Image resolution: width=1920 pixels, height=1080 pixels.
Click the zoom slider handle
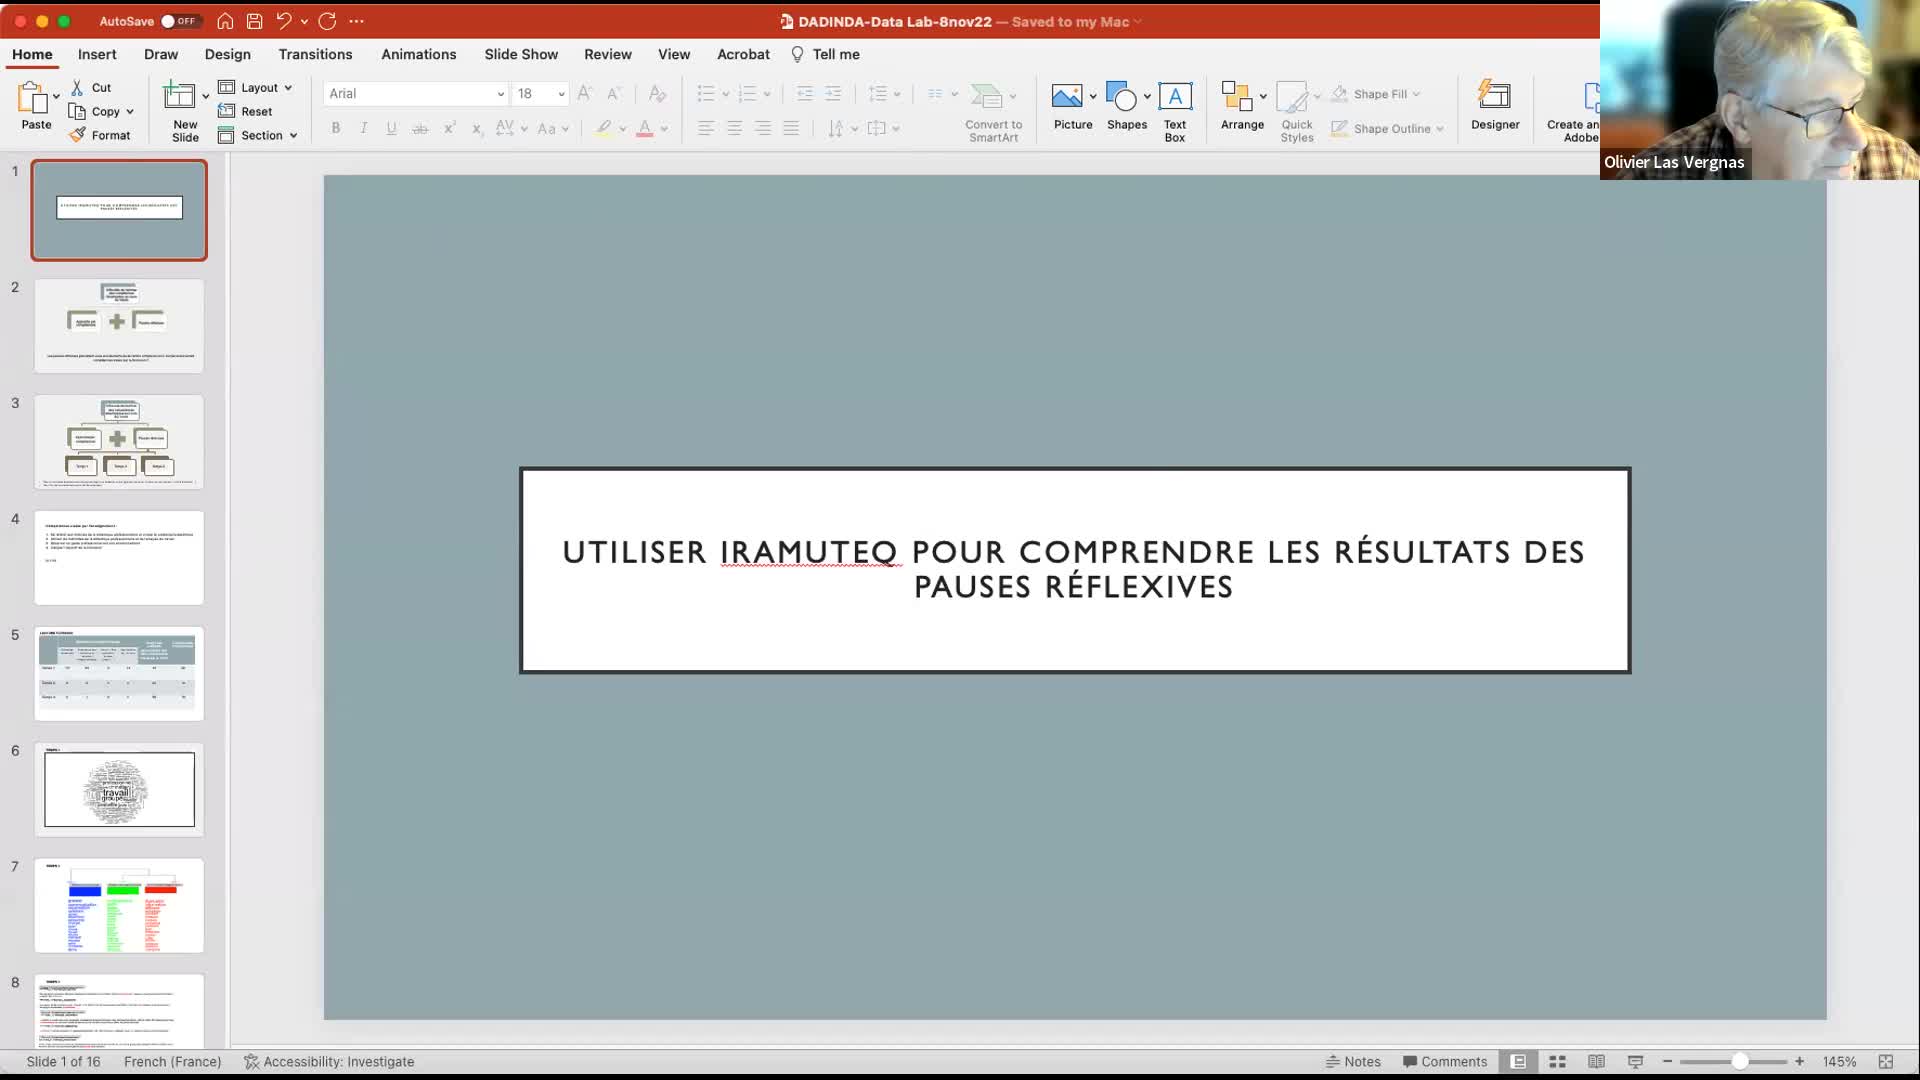click(x=1739, y=1062)
